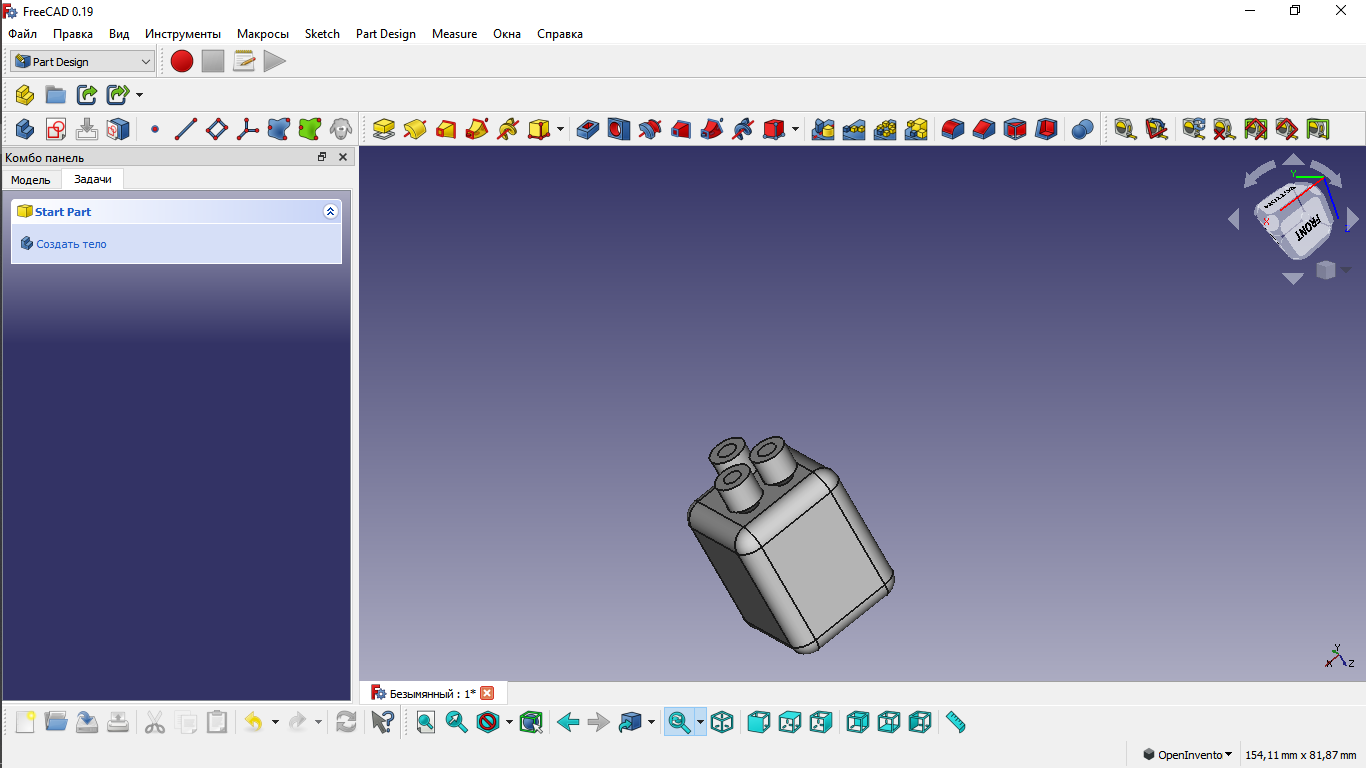Click the Создать тело link

tap(71, 244)
